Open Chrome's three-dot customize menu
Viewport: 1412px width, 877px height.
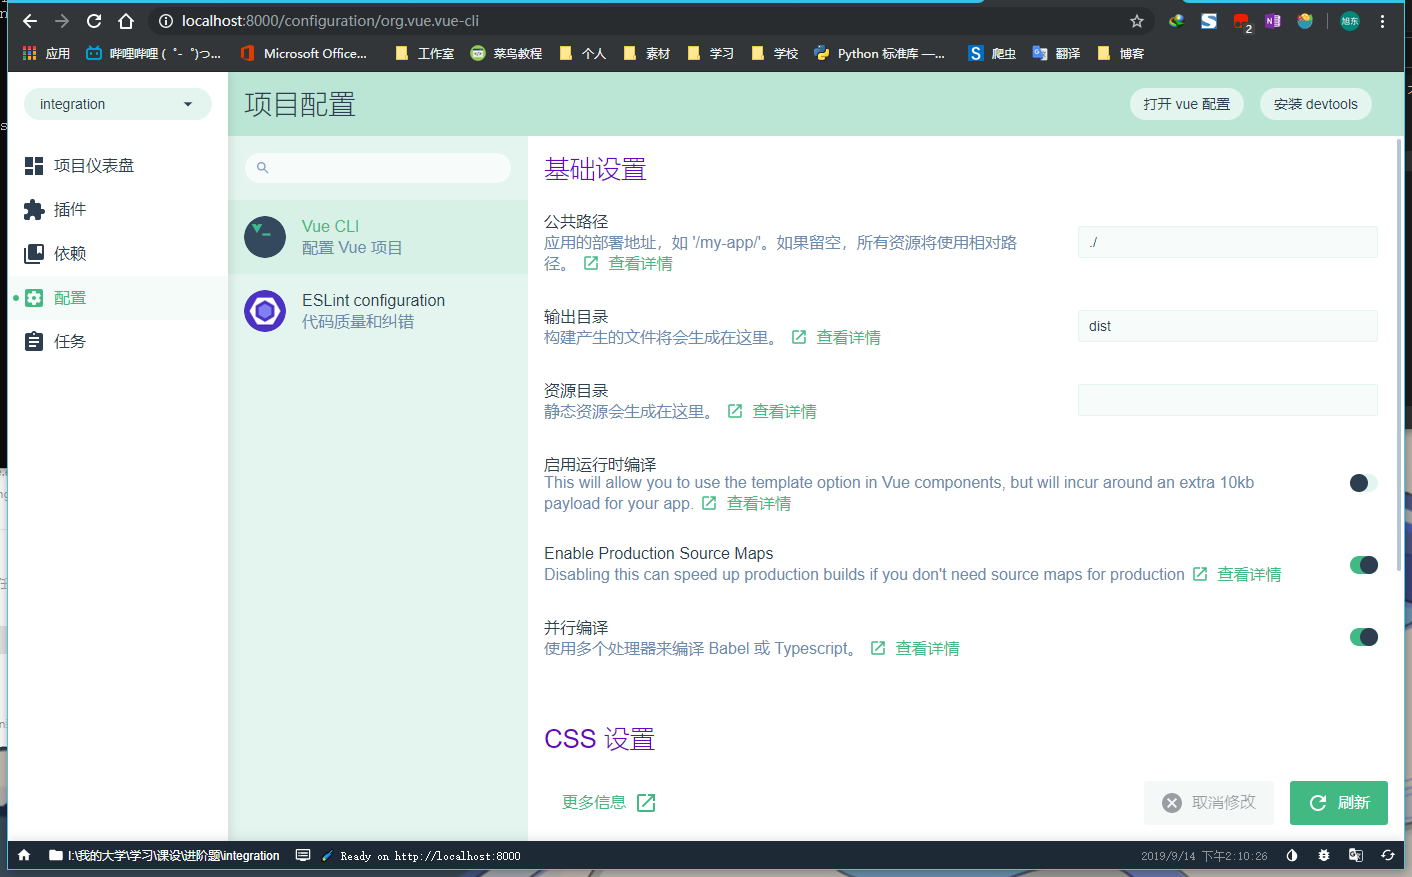(x=1383, y=20)
